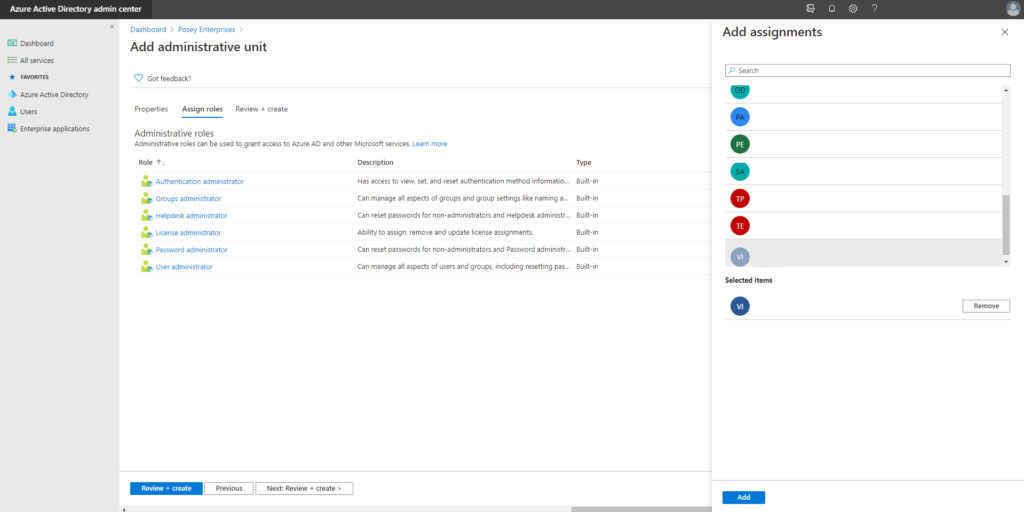Click the All services list icon

coord(12,60)
